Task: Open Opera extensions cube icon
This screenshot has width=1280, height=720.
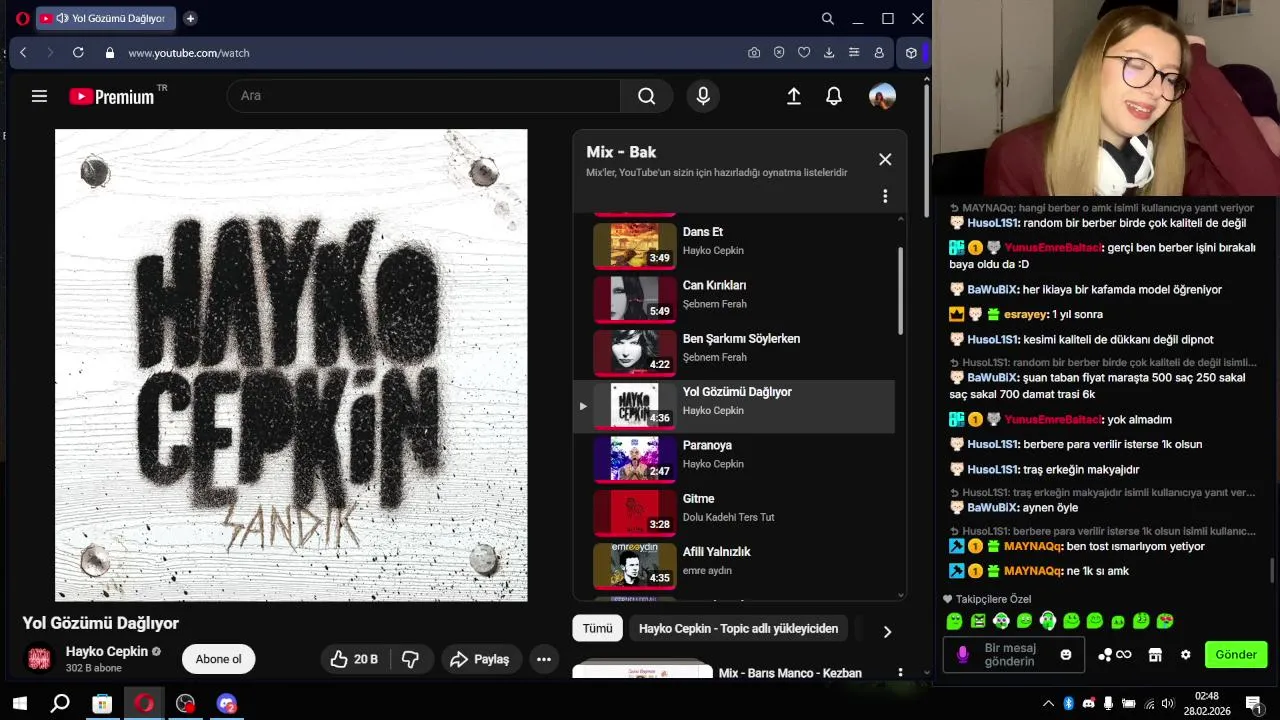Action: pyautogui.click(x=911, y=53)
